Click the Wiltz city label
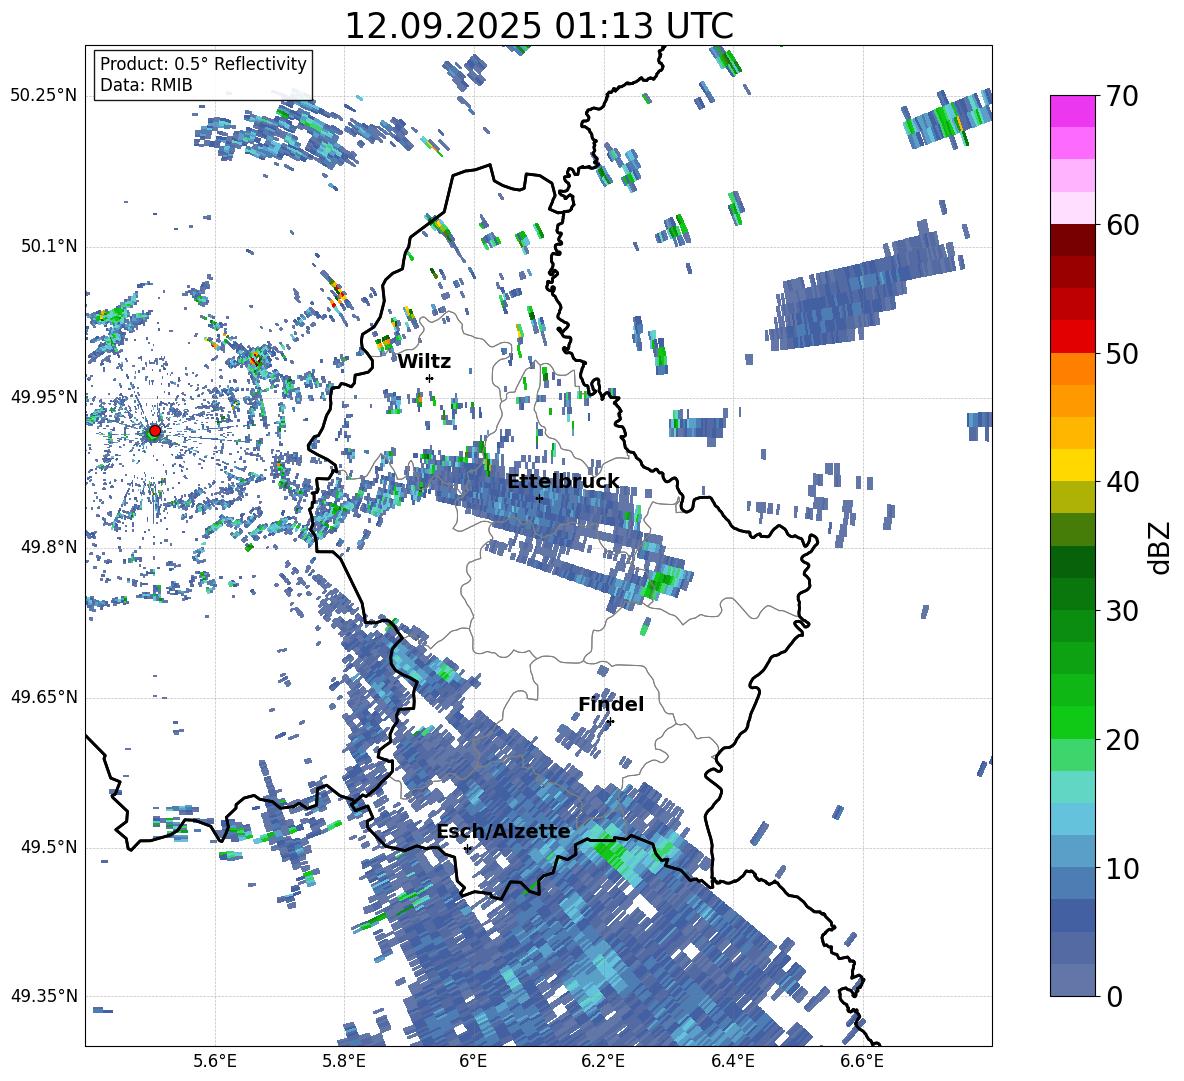This screenshot has height=1081, width=1184. [x=424, y=362]
